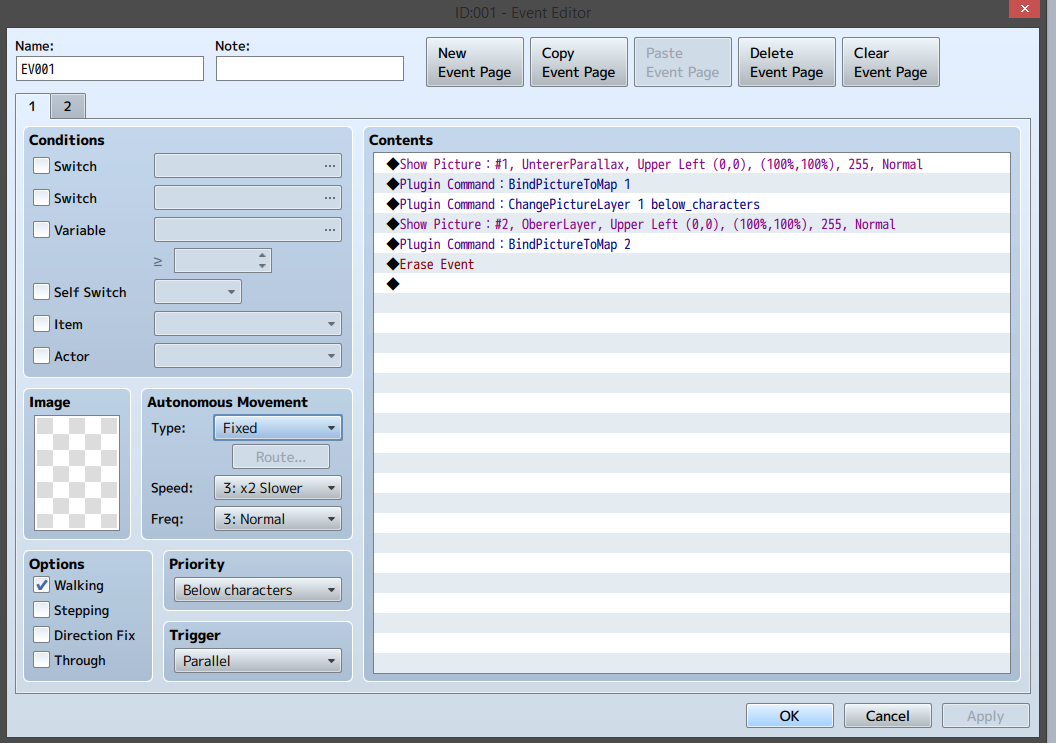This screenshot has width=1056, height=743.
Task: Select the BindPictureToMap 1 plugin command
Action: [x=692, y=184]
